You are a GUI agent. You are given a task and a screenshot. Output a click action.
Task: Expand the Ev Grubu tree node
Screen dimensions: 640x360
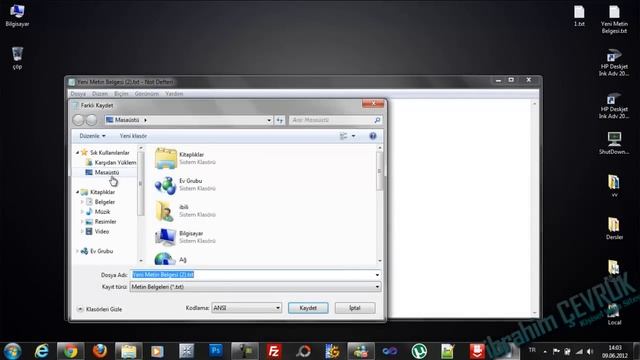tap(78, 251)
